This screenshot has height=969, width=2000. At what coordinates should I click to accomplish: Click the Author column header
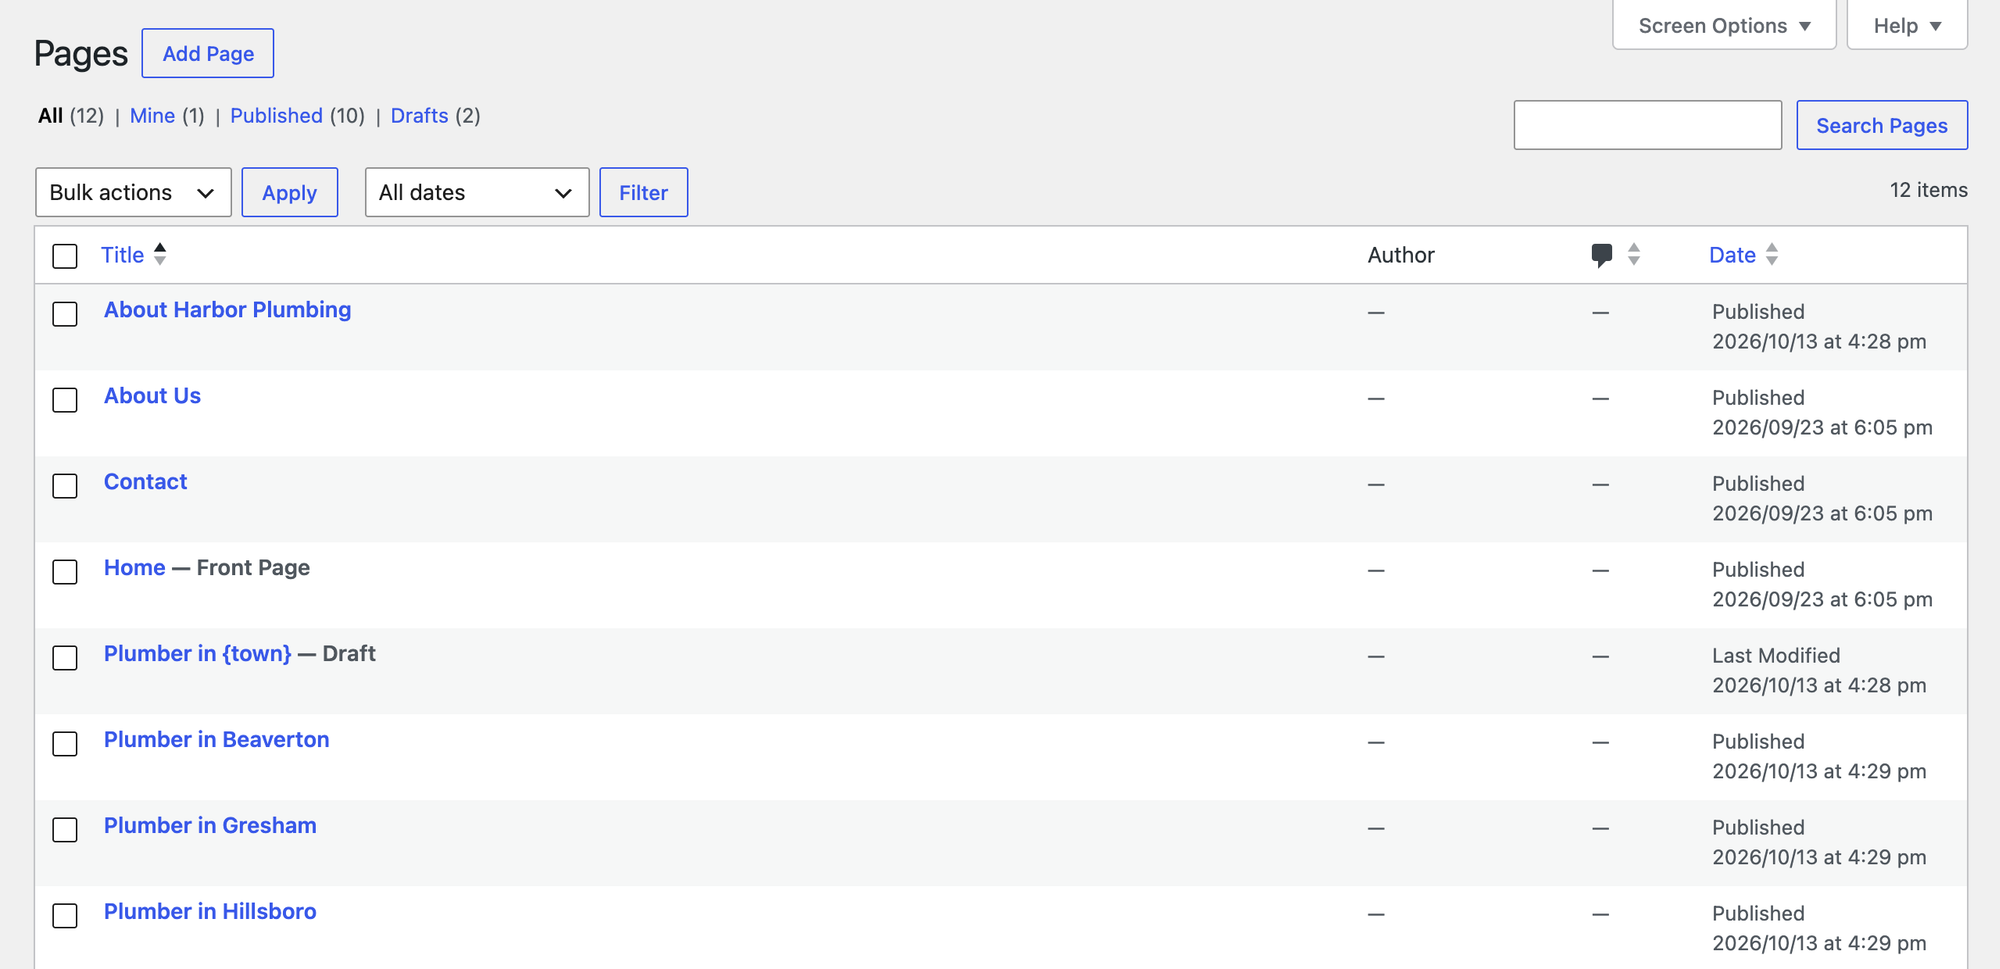coord(1401,255)
